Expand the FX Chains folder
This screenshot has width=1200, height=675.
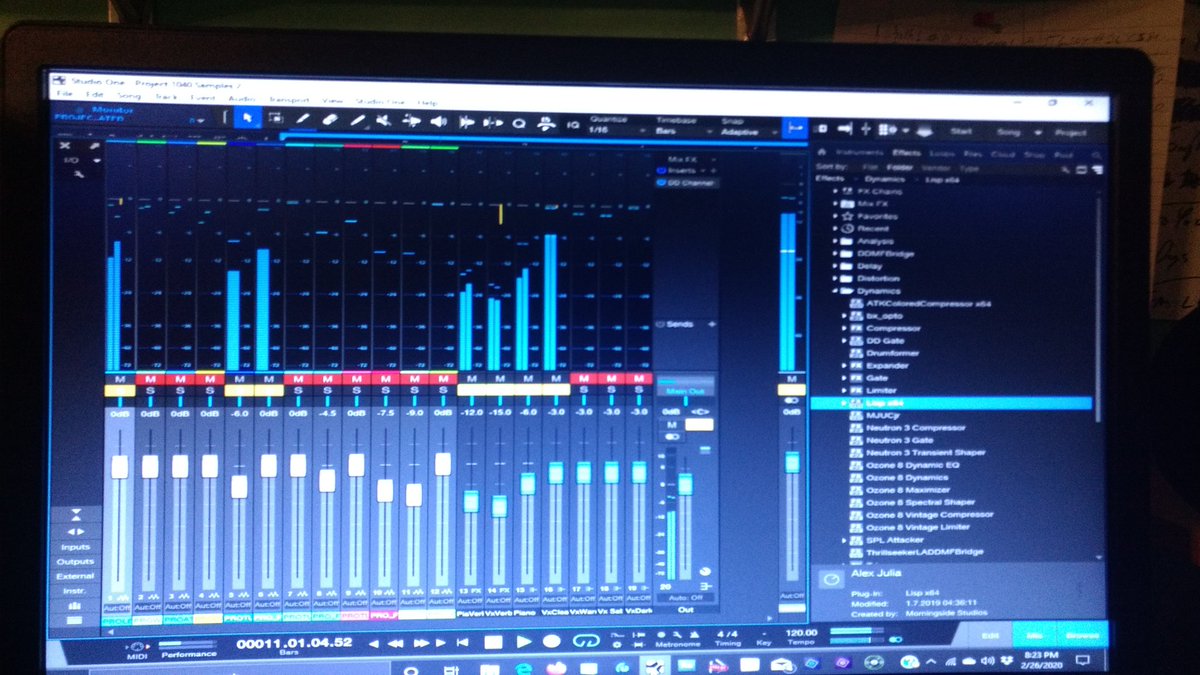[x=836, y=190]
